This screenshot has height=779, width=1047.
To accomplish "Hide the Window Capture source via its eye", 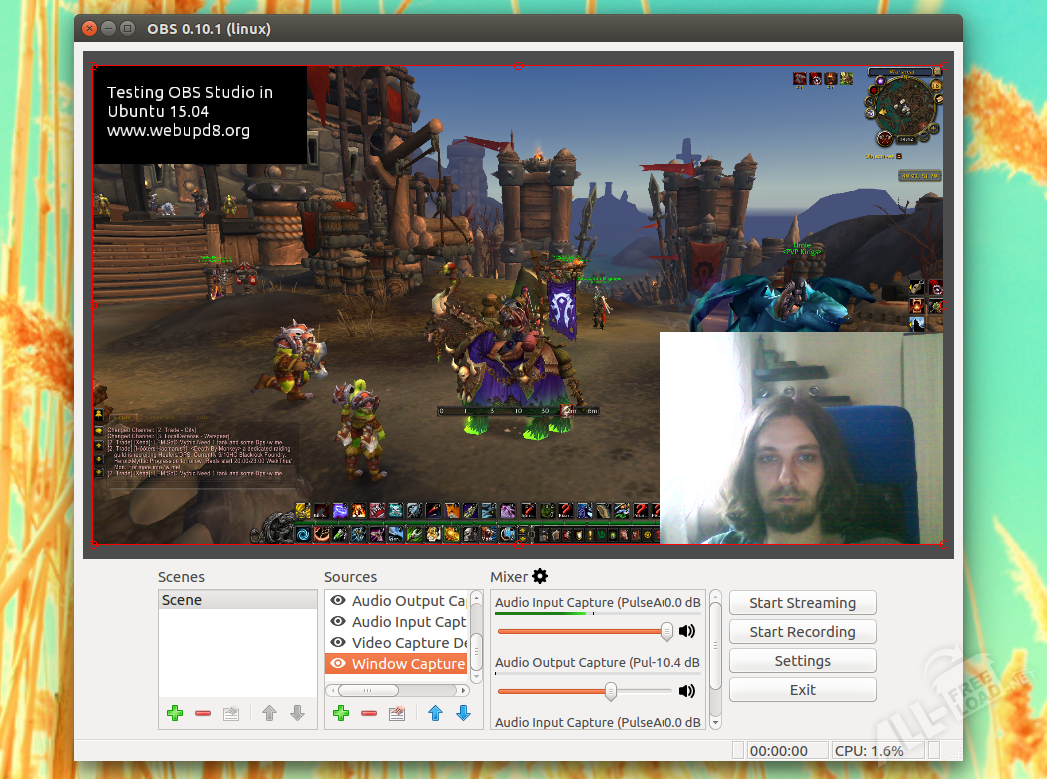I will click(x=338, y=663).
